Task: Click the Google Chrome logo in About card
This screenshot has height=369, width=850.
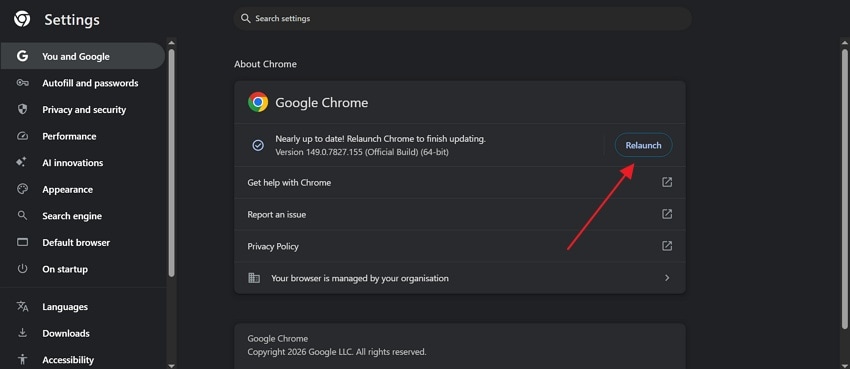Action: click(x=258, y=102)
